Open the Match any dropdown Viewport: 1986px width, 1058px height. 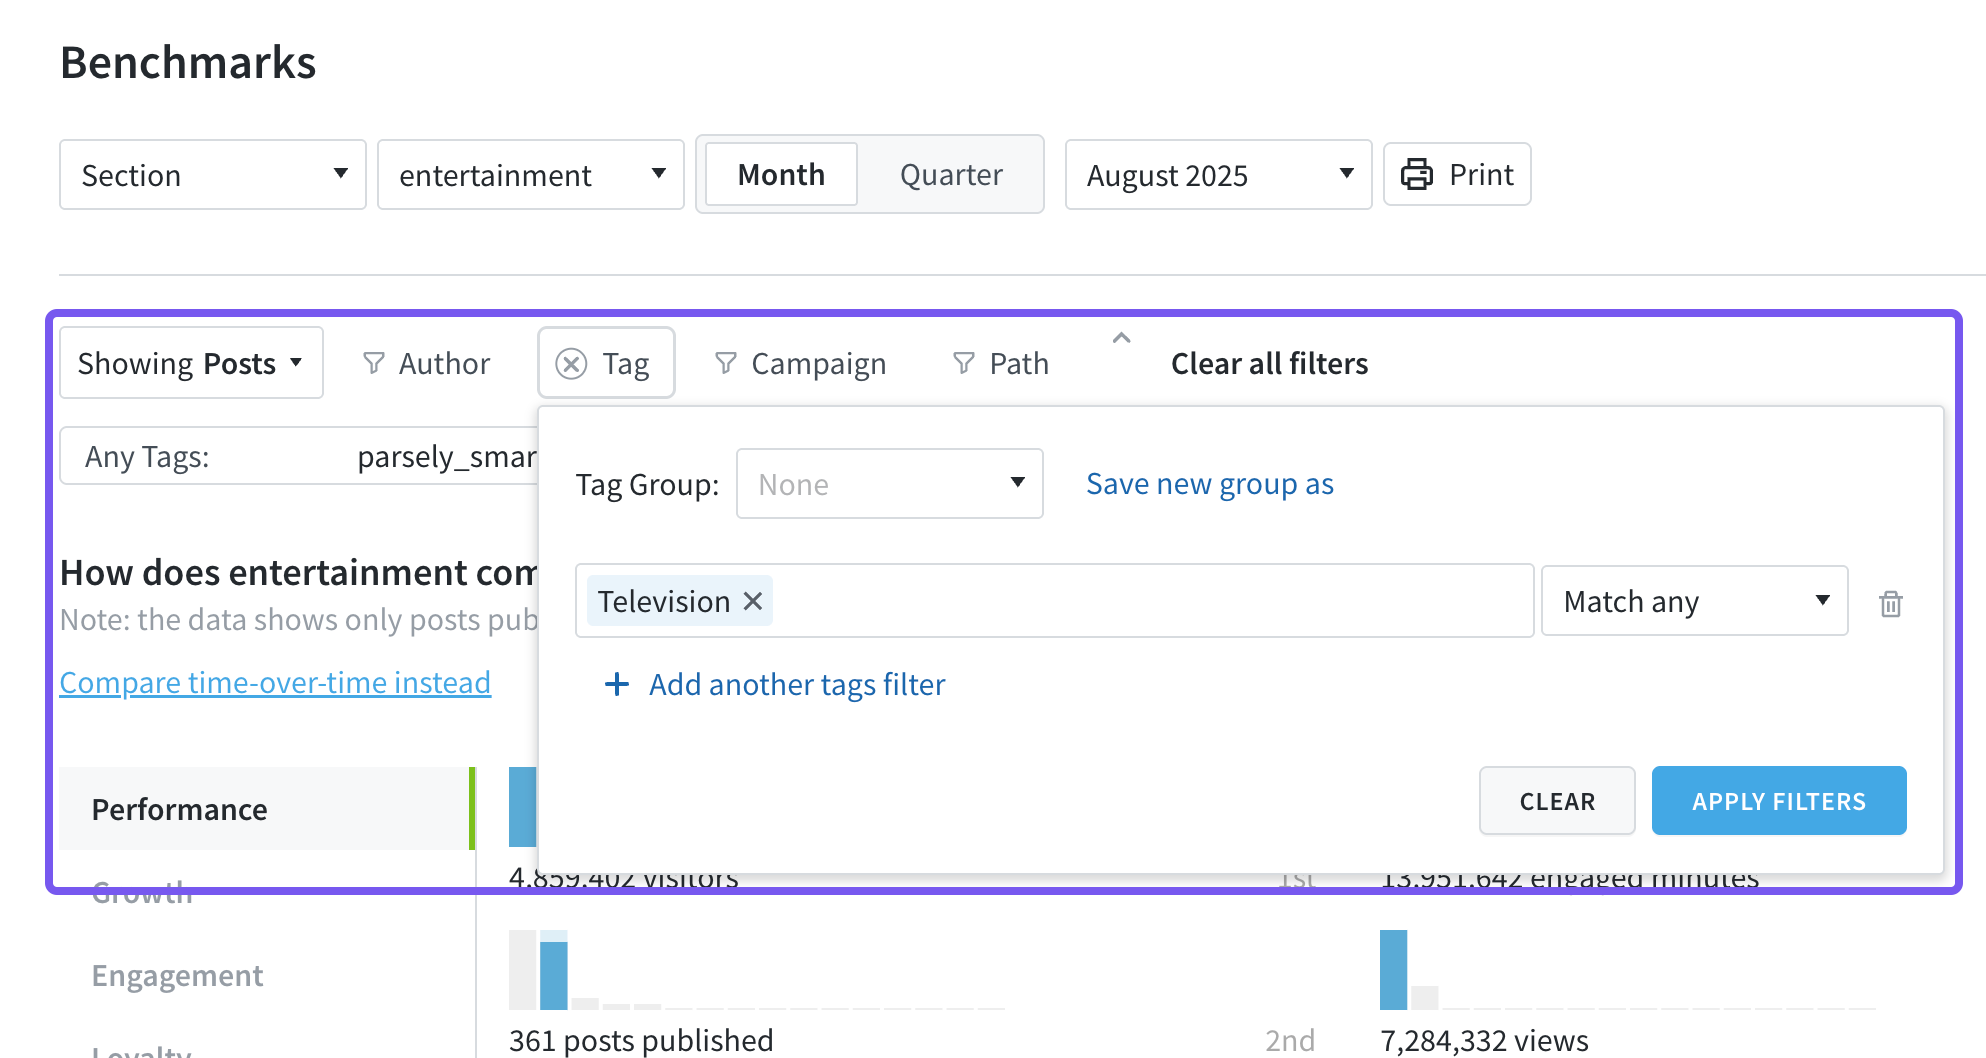[x=1694, y=601]
